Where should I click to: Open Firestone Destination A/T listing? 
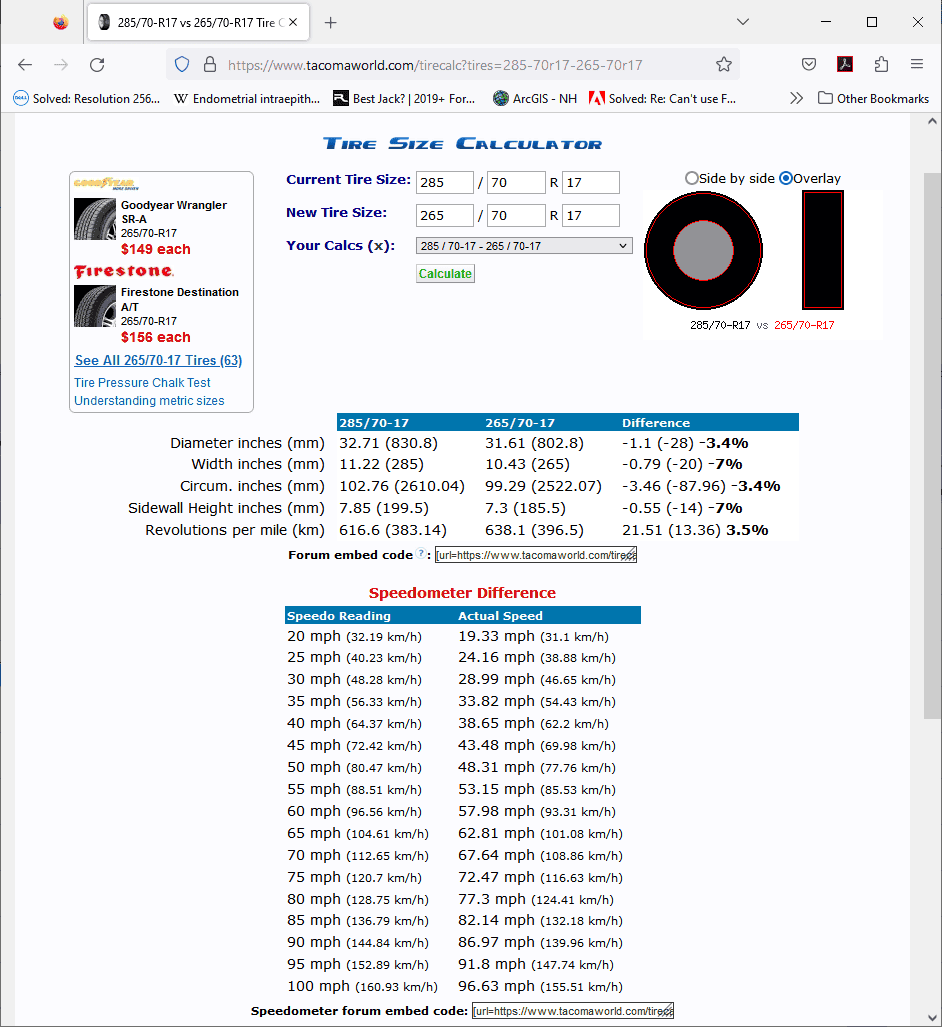click(x=179, y=299)
